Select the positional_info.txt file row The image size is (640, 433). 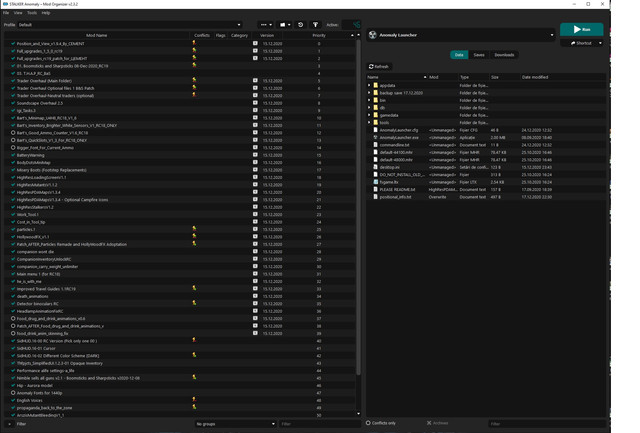(486, 197)
